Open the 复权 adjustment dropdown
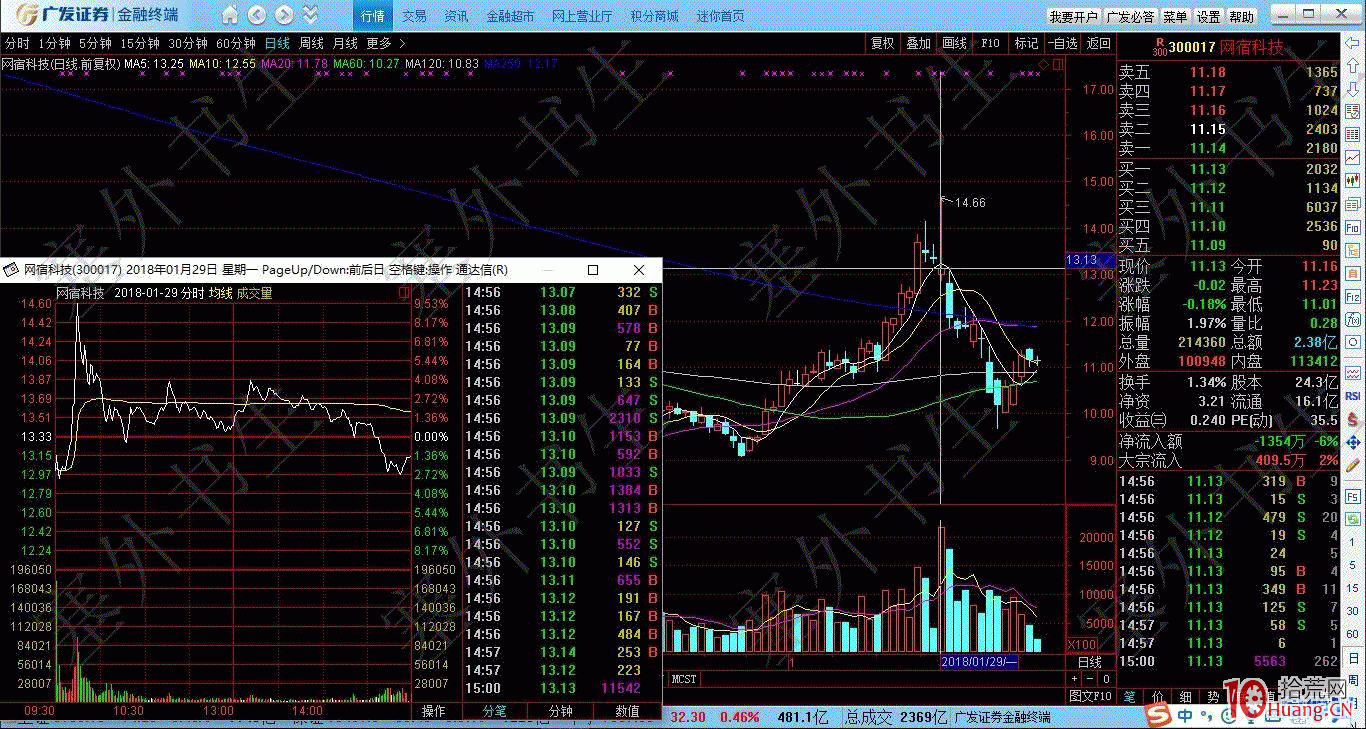 pyautogui.click(x=883, y=43)
